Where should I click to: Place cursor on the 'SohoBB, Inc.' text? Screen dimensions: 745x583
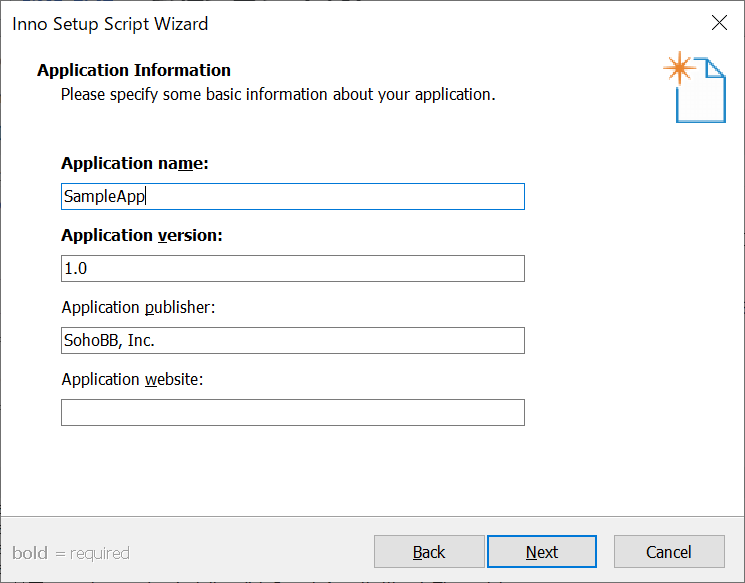click(109, 341)
